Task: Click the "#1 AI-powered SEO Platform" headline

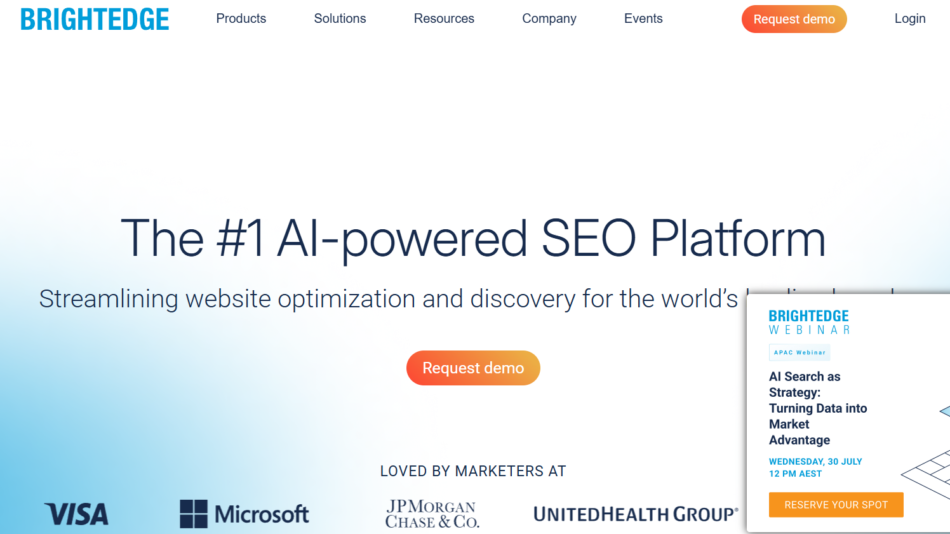Action: 473,239
